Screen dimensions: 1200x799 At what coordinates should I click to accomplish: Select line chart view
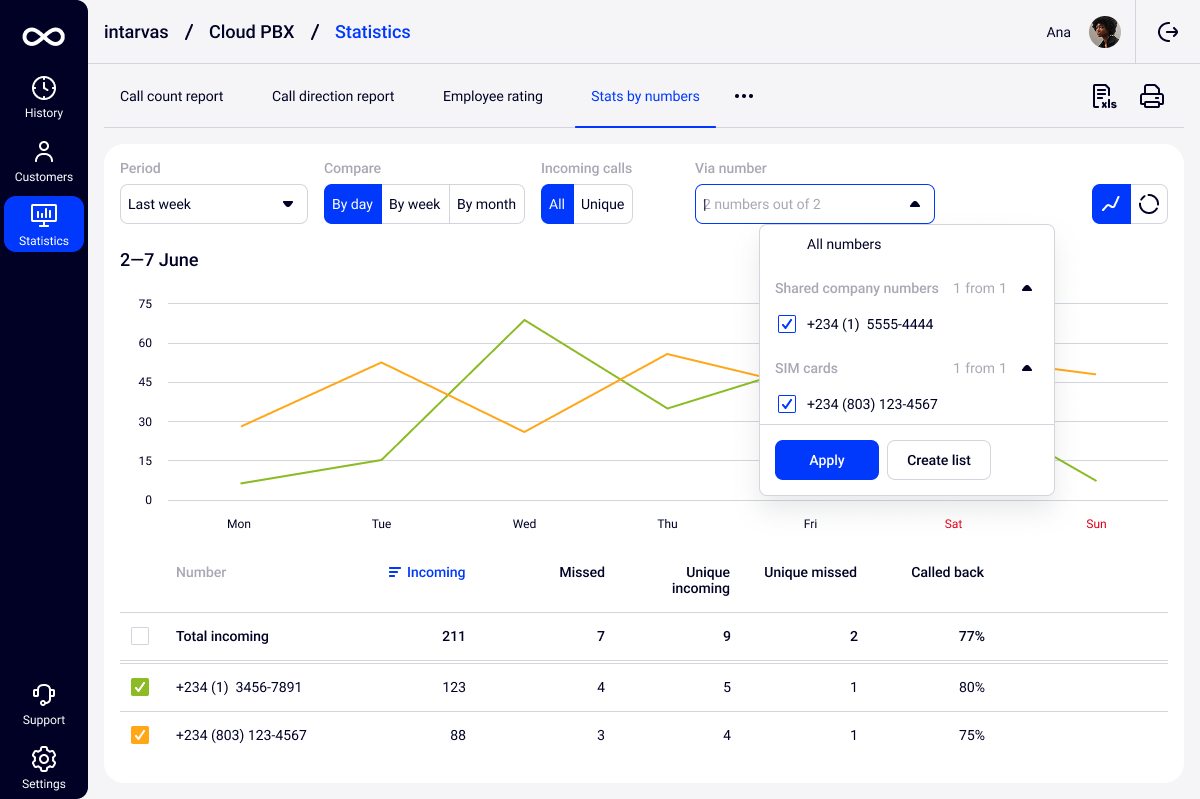pyautogui.click(x=1111, y=204)
